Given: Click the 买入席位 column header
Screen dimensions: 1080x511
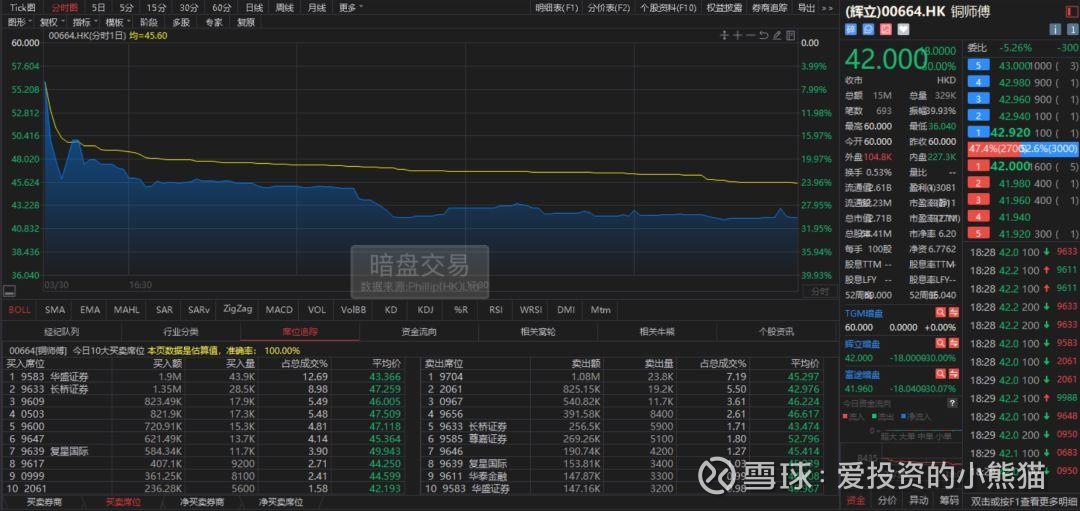Looking at the screenshot, I should coord(25,363).
